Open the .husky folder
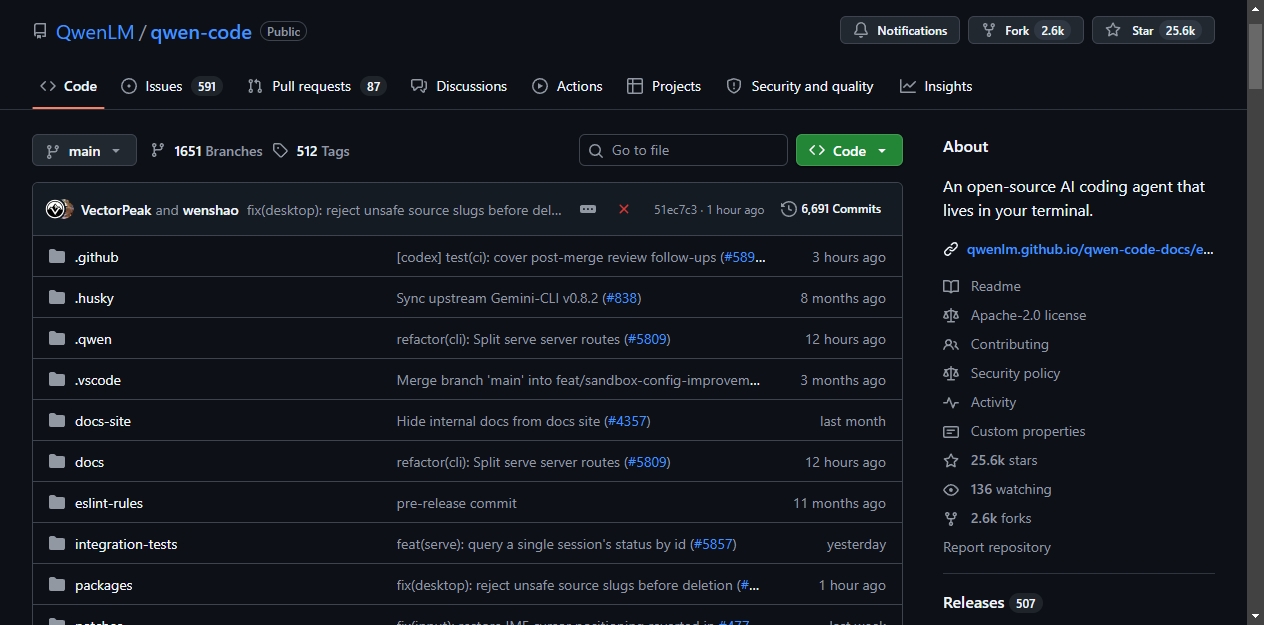This screenshot has height=625, width=1264. [x=94, y=298]
